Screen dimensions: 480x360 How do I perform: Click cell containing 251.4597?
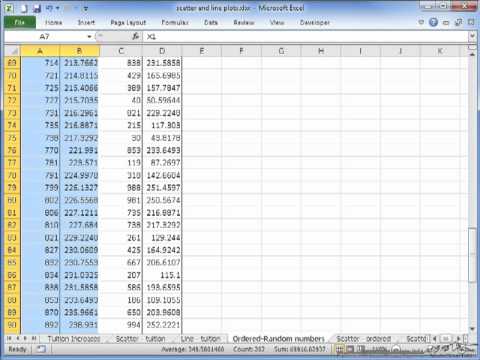(162, 188)
